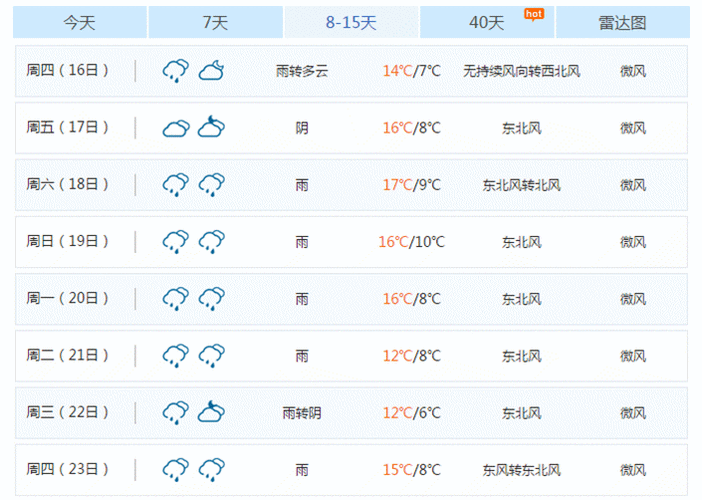Click temperature 14℃/7℃

[411, 71]
